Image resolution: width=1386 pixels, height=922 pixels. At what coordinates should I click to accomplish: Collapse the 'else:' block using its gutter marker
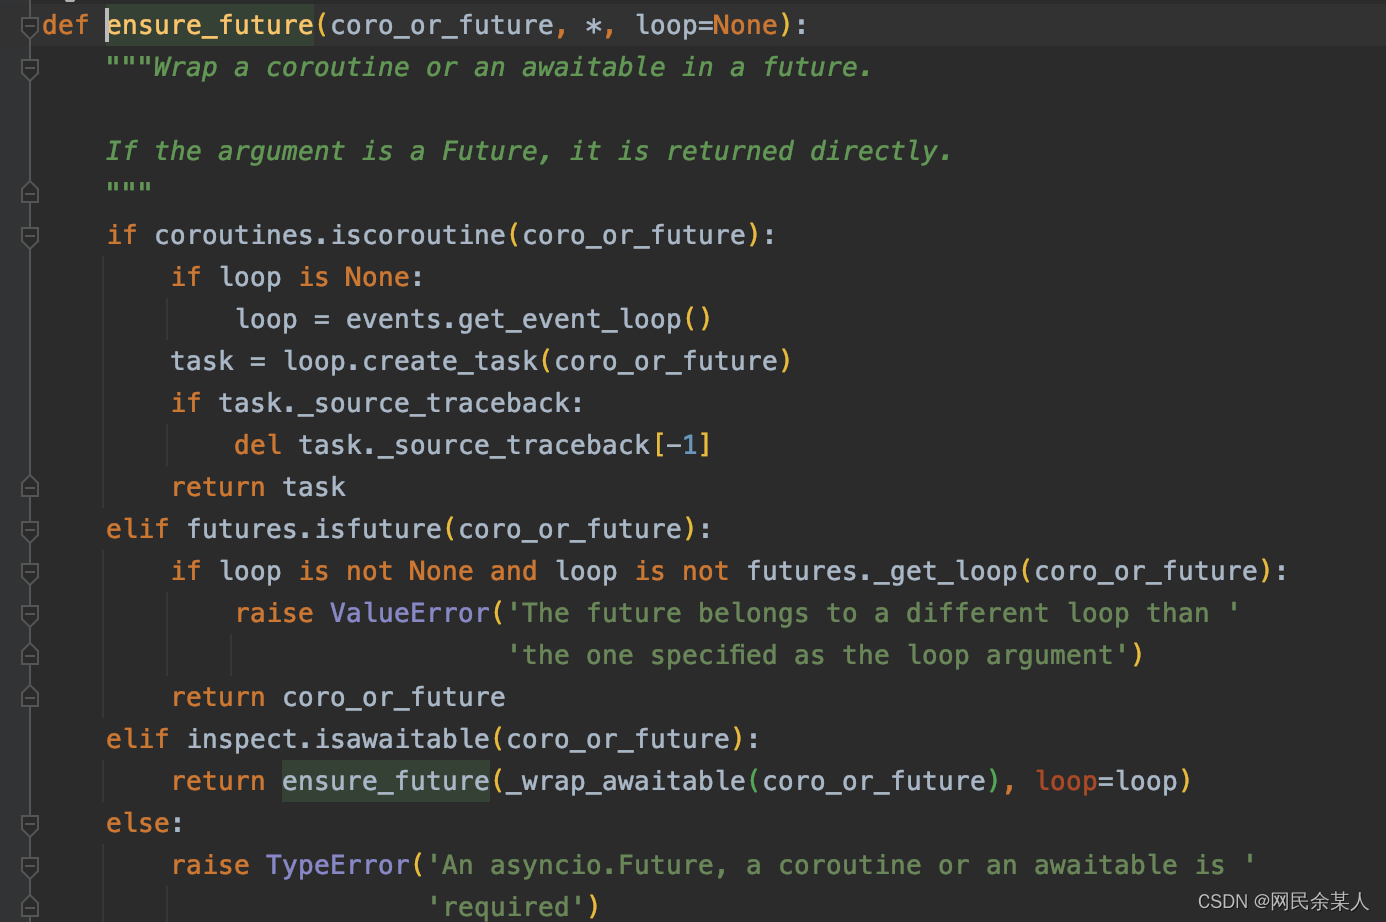click(x=30, y=824)
